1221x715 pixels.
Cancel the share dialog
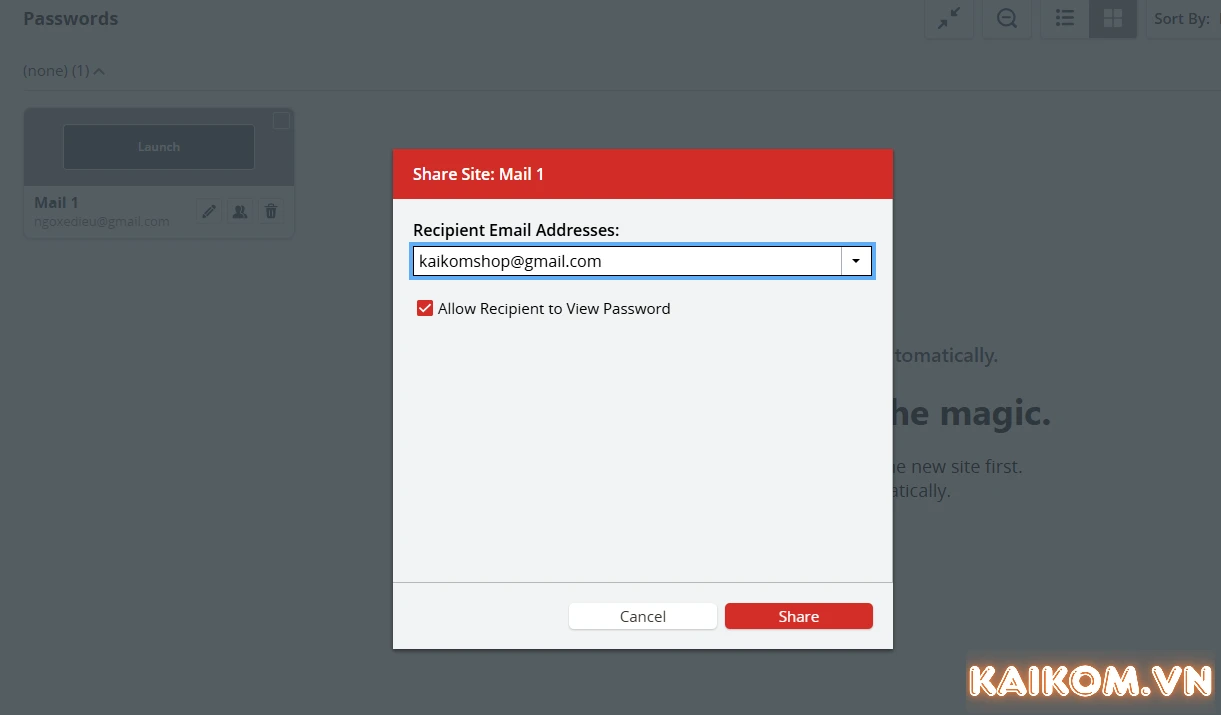[x=642, y=616]
